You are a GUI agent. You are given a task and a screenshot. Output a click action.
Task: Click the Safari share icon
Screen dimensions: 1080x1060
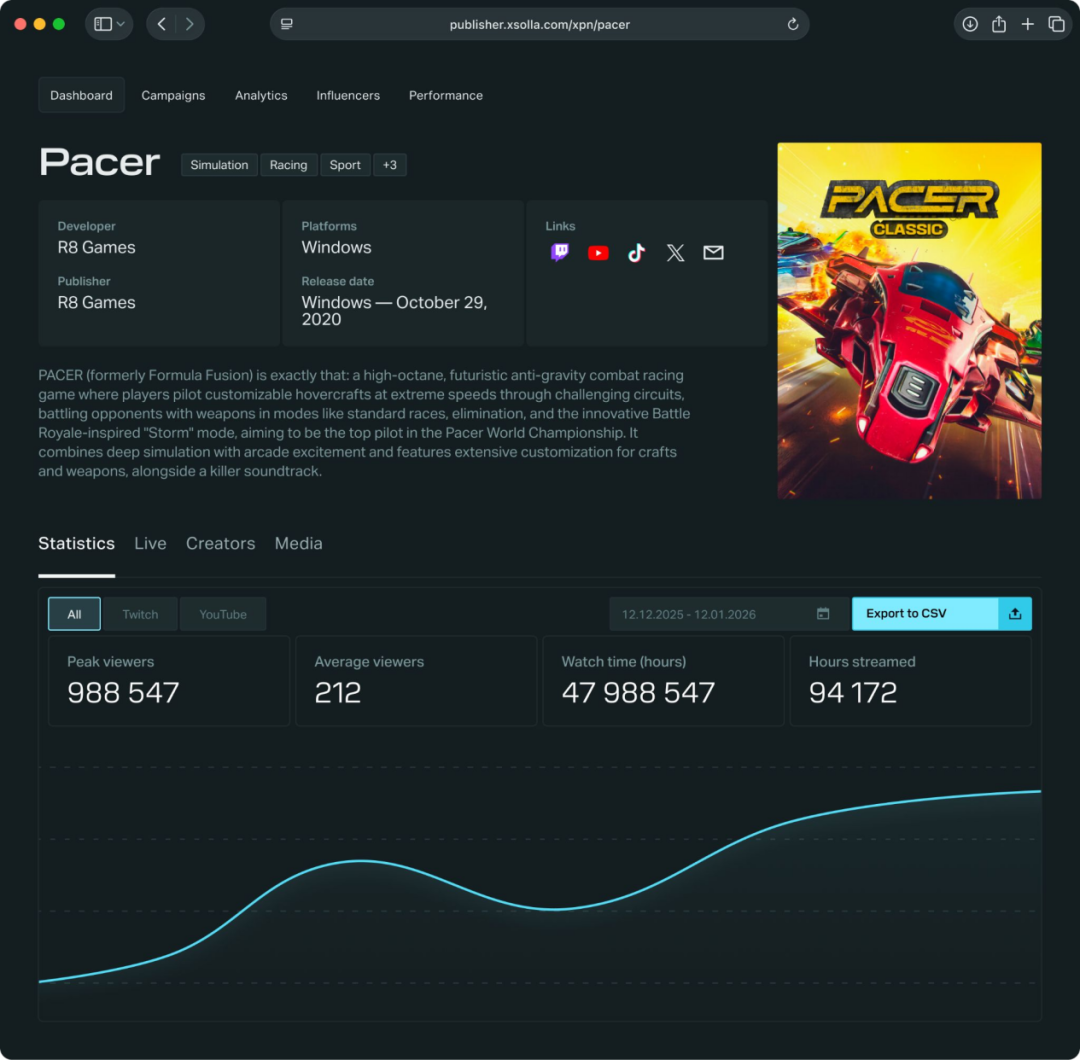tap(999, 24)
